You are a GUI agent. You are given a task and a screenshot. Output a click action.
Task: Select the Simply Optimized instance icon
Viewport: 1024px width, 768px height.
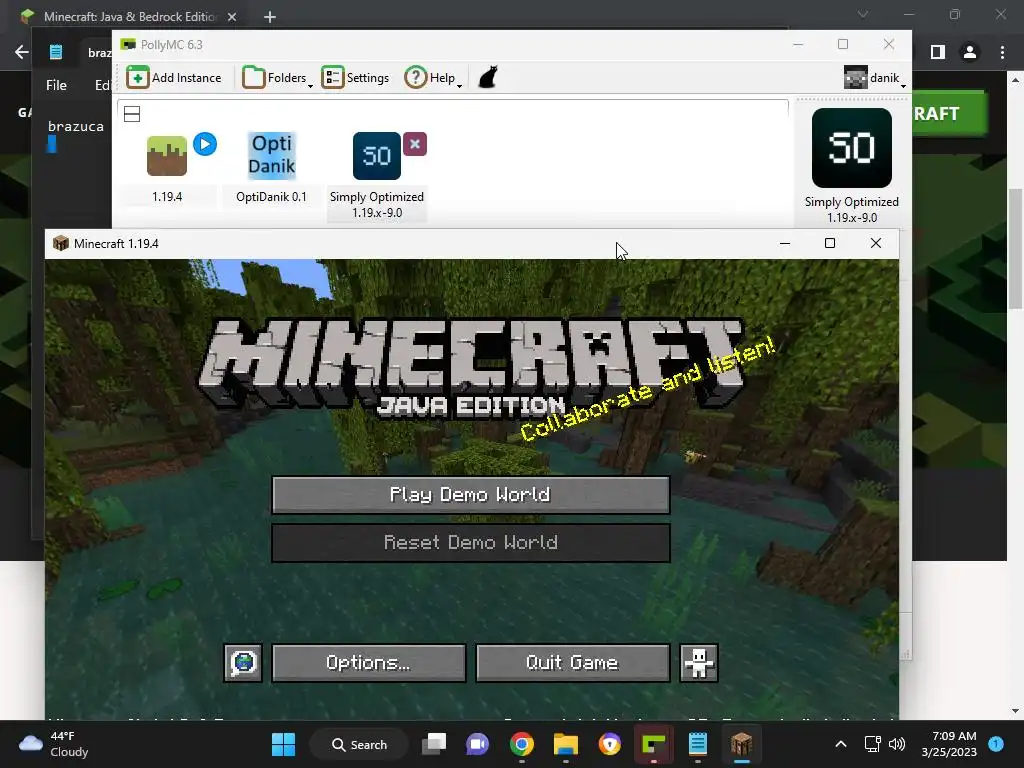[377, 156]
